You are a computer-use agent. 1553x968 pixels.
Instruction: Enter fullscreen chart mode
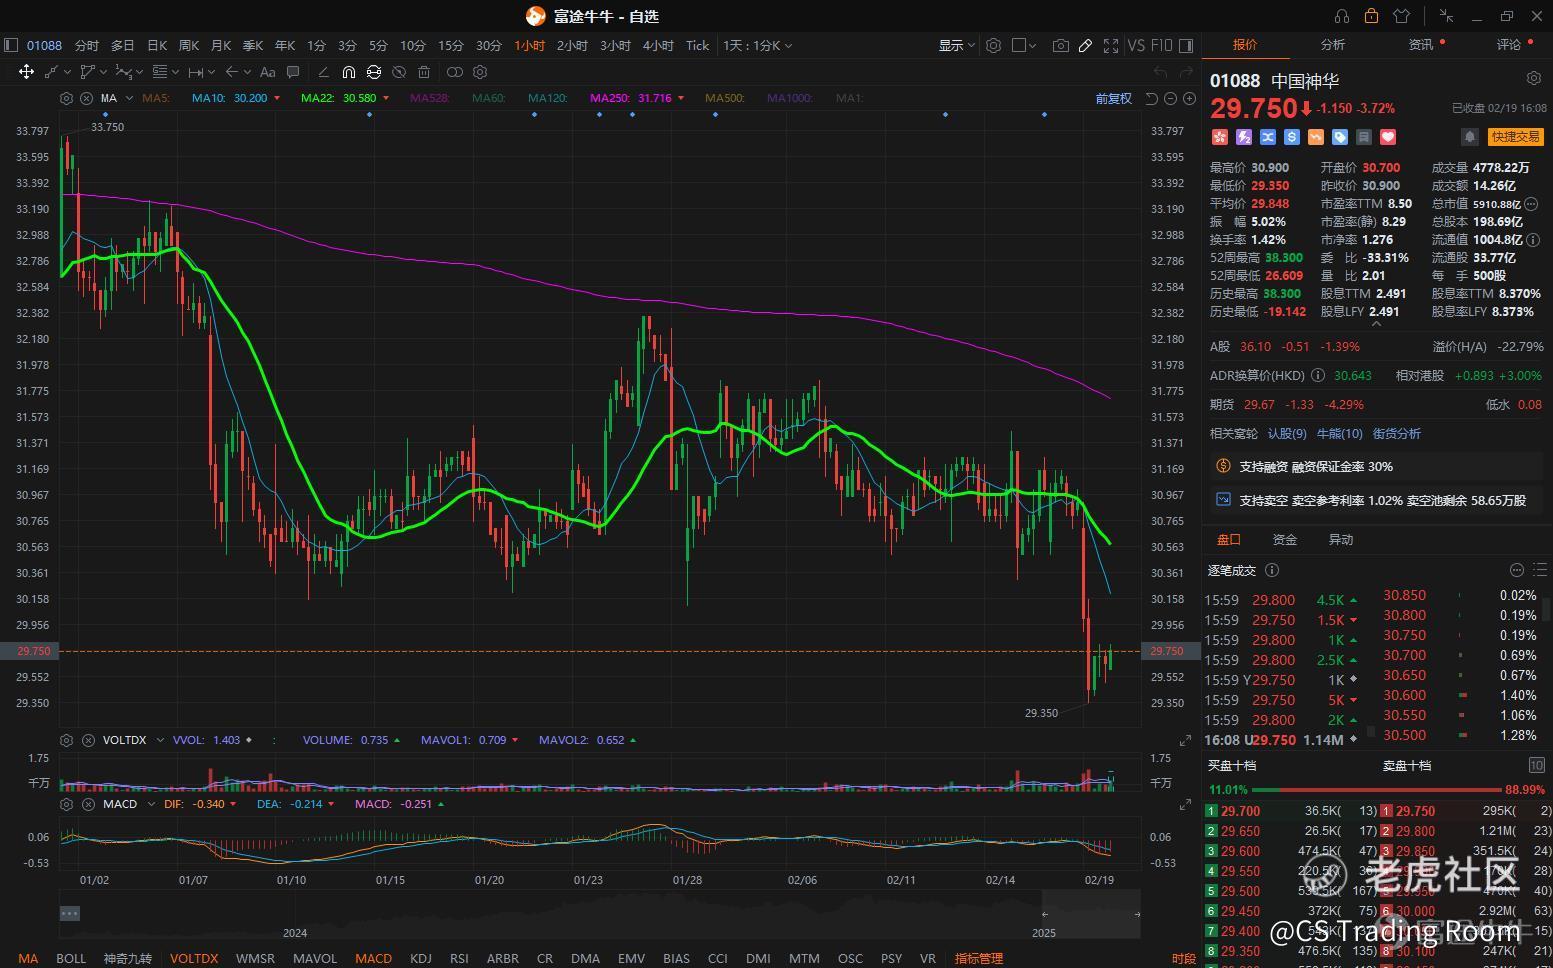tap(1110, 45)
